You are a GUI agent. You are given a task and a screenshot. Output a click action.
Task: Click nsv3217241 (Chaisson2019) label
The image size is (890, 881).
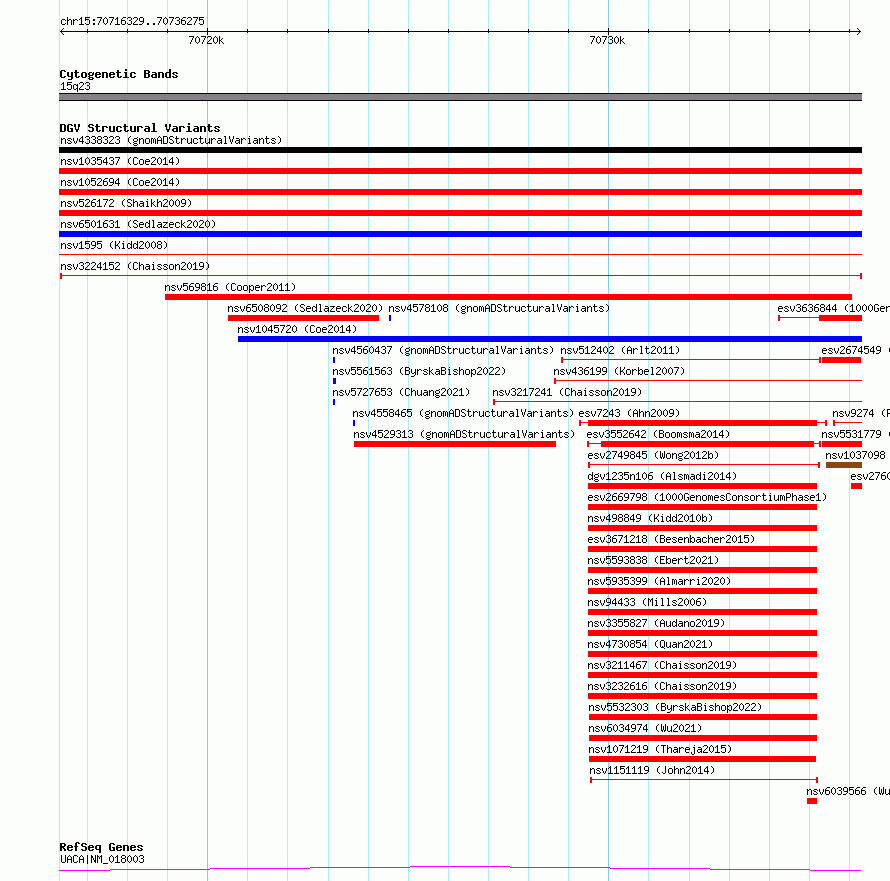pos(567,392)
